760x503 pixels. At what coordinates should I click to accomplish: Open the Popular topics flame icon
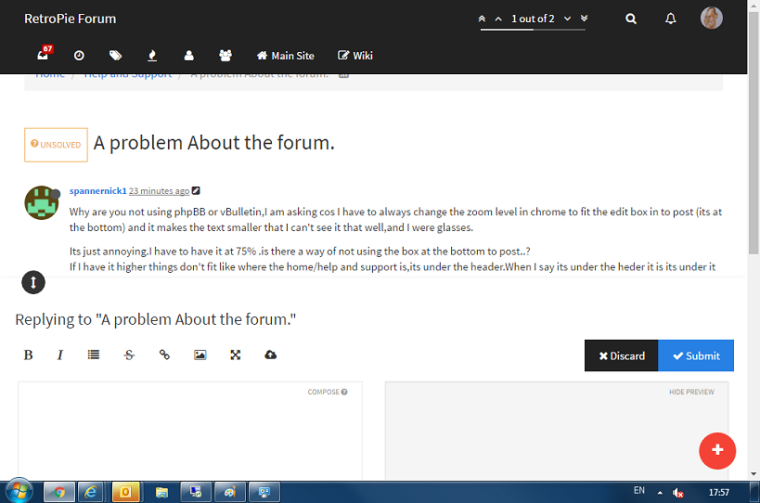pos(152,56)
